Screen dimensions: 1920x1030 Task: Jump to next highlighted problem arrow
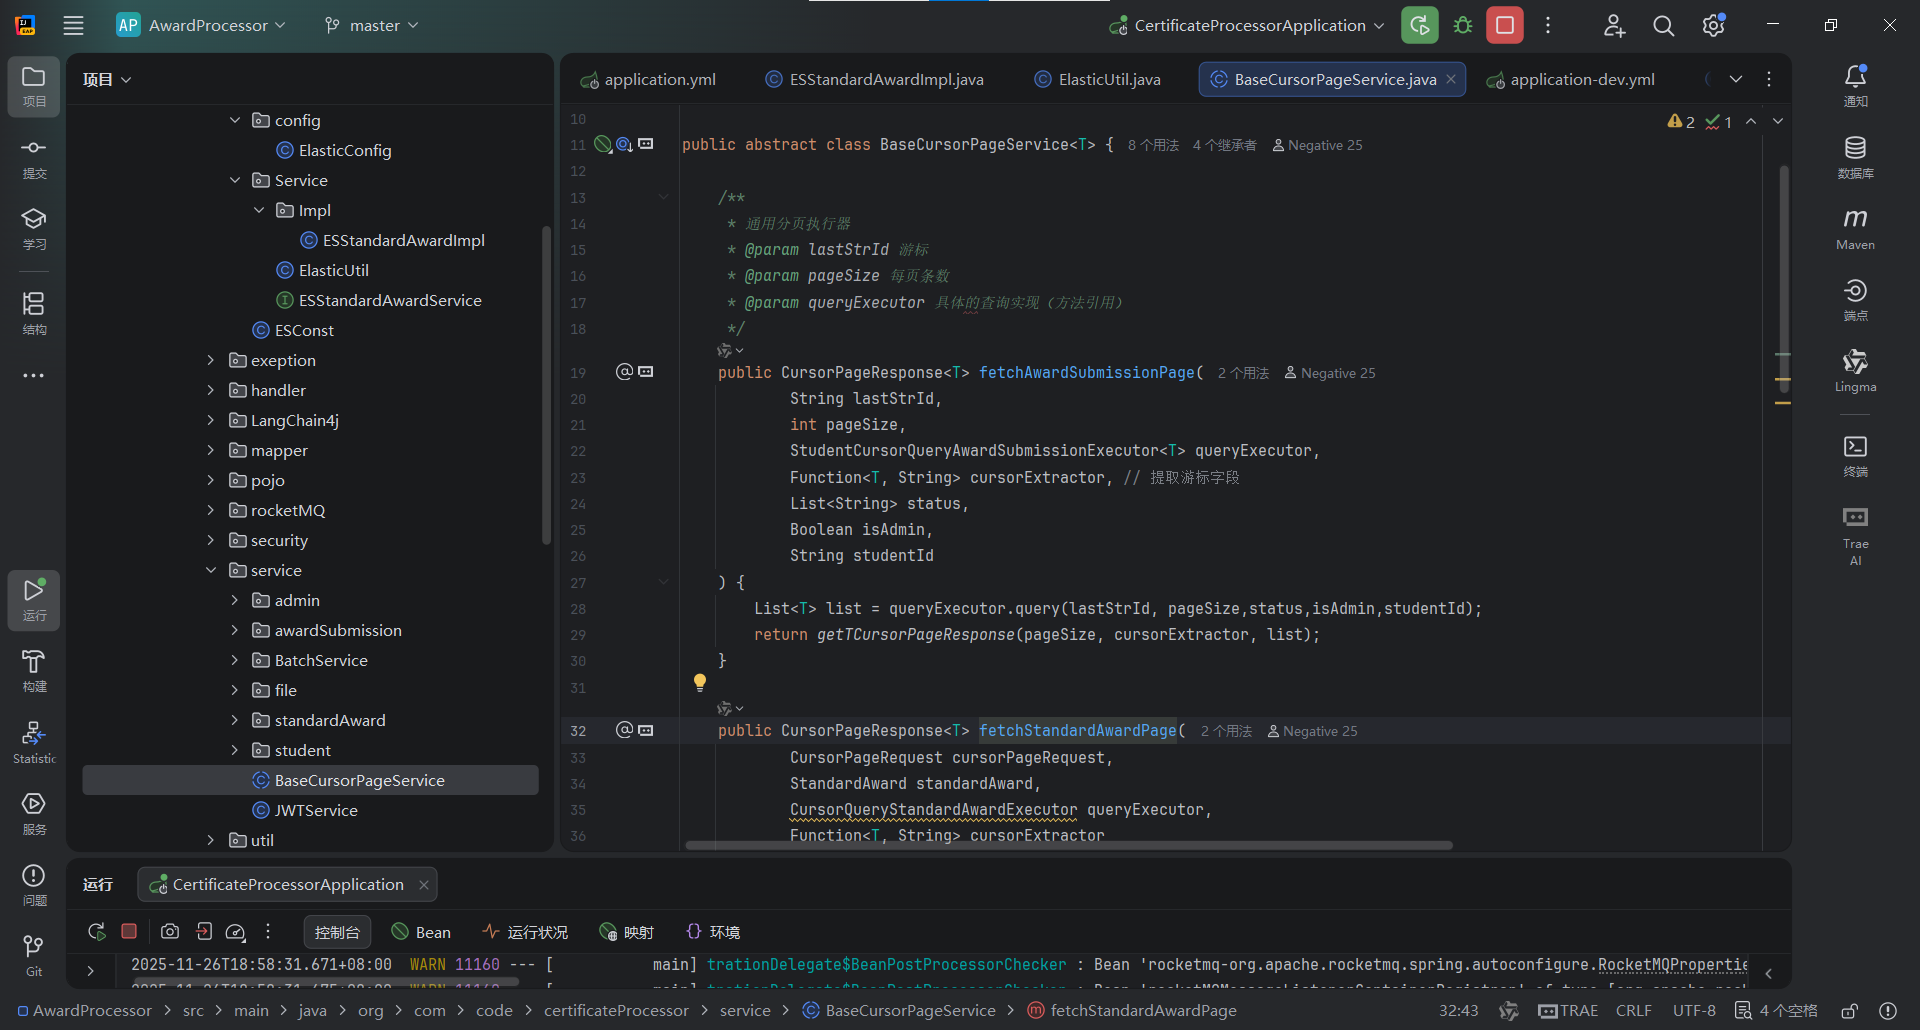click(1778, 121)
